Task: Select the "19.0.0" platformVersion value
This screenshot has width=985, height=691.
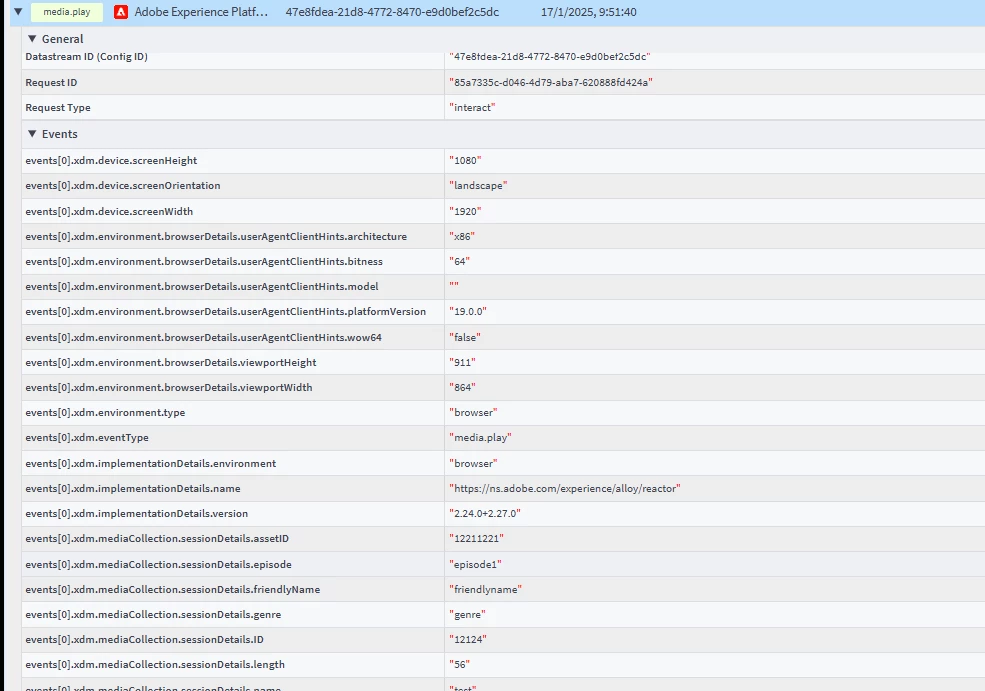Action: point(468,312)
